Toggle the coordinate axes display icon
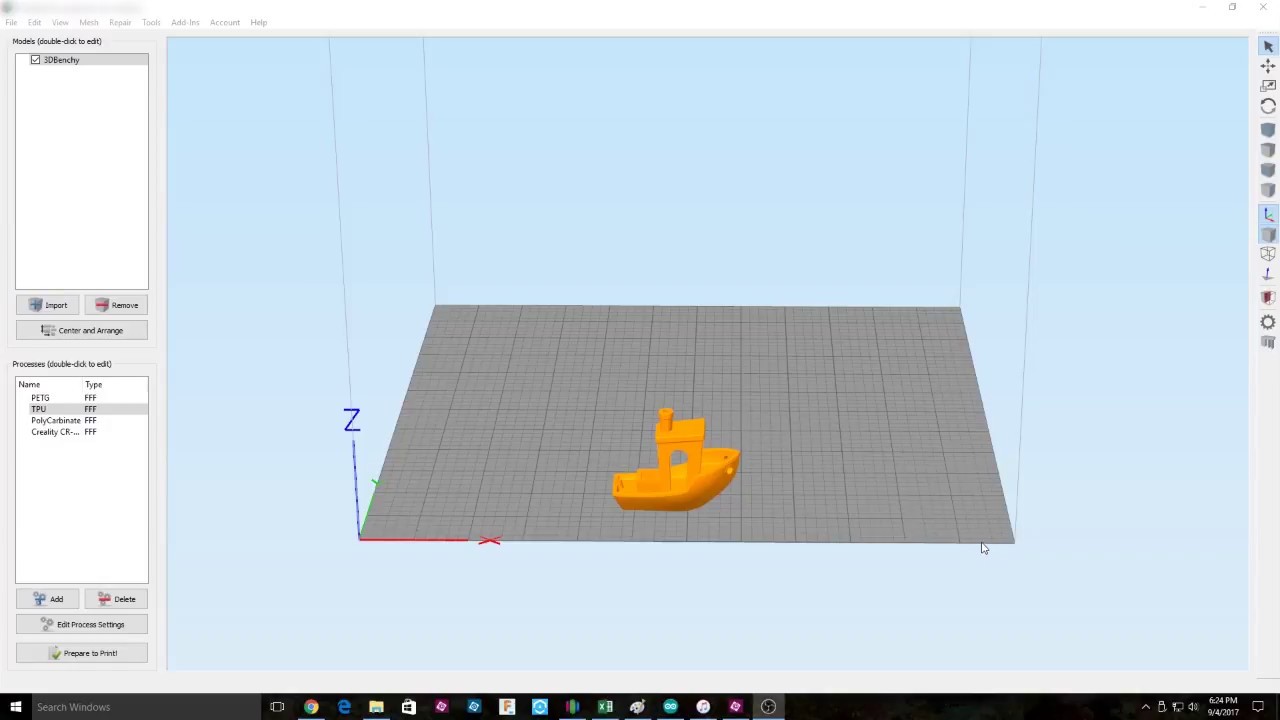Viewport: 1280px width, 720px height. click(1268, 215)
